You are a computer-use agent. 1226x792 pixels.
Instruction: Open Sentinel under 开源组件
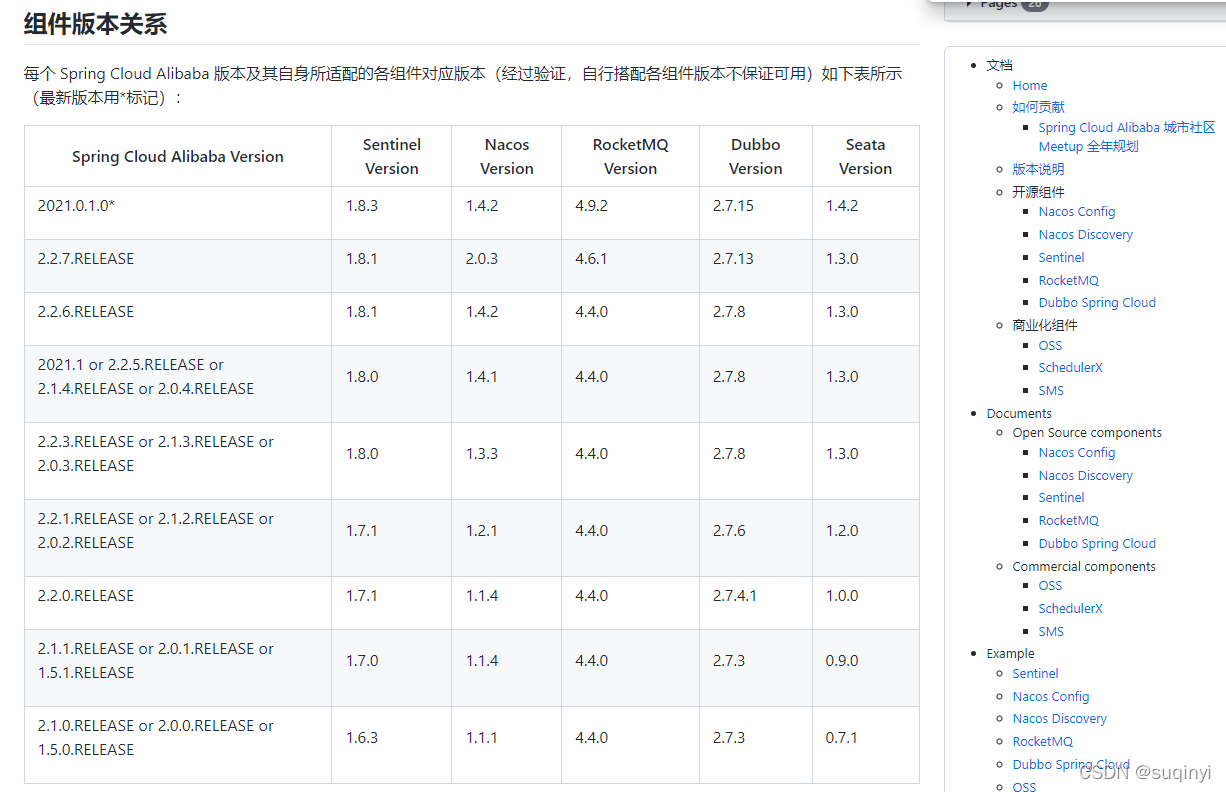coord(1061,258)
